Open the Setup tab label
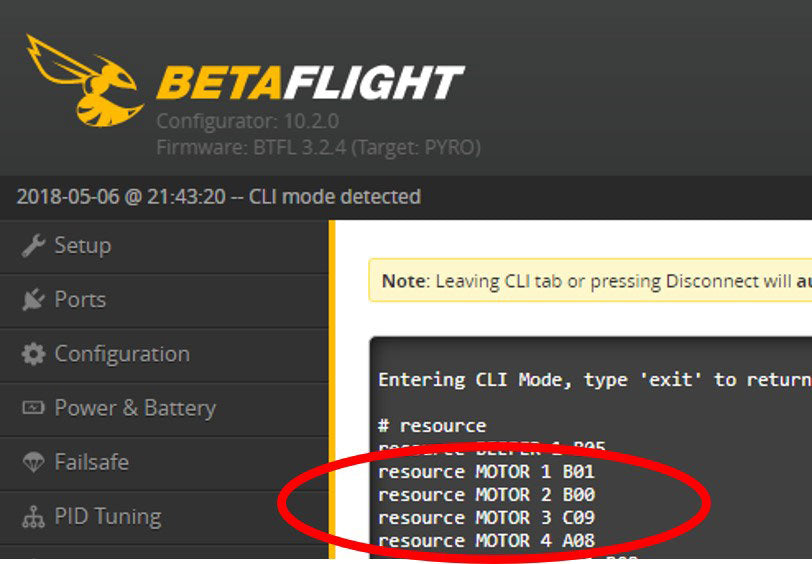This screenshot has width=812, height=564. pyautogui.click(x=82, y=246)
